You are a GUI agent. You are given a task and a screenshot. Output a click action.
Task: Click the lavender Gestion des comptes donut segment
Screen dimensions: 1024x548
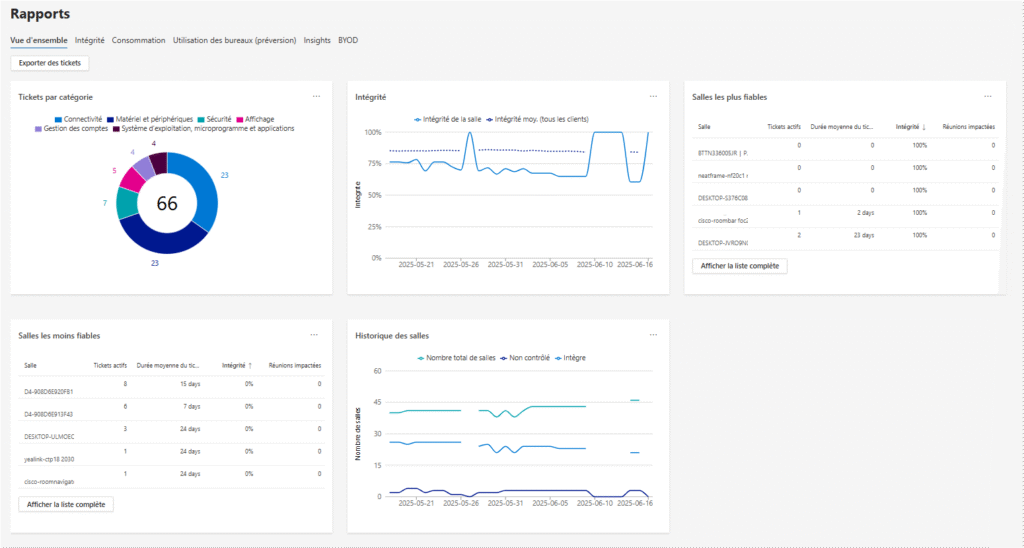144,167
